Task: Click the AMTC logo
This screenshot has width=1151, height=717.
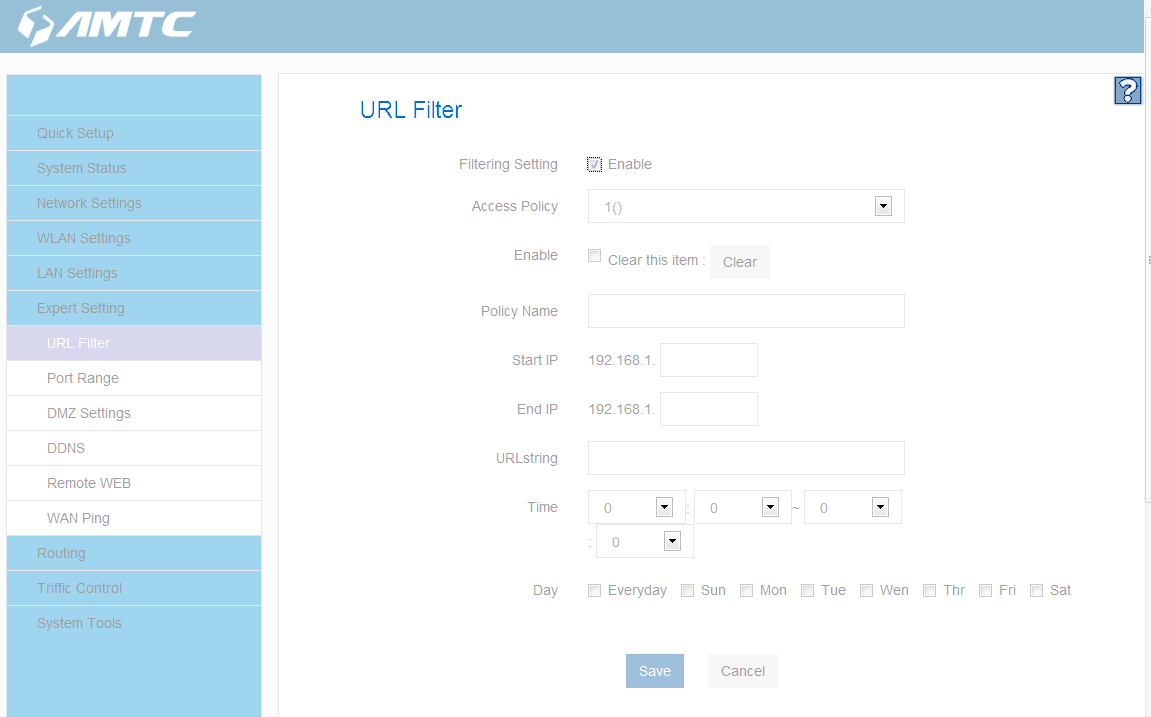Action: pos(106,26)
